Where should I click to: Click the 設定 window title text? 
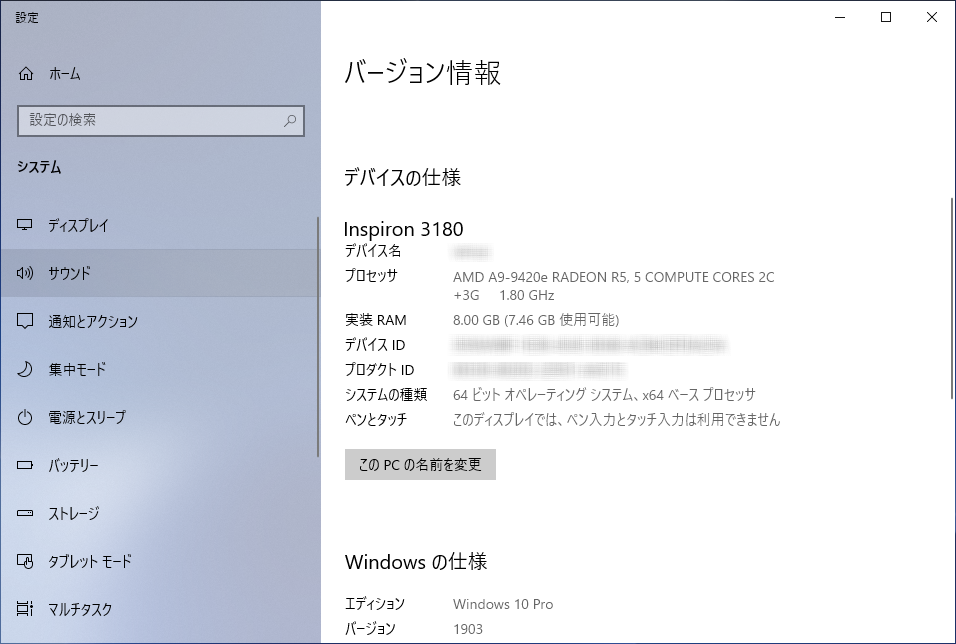(27, 18)
